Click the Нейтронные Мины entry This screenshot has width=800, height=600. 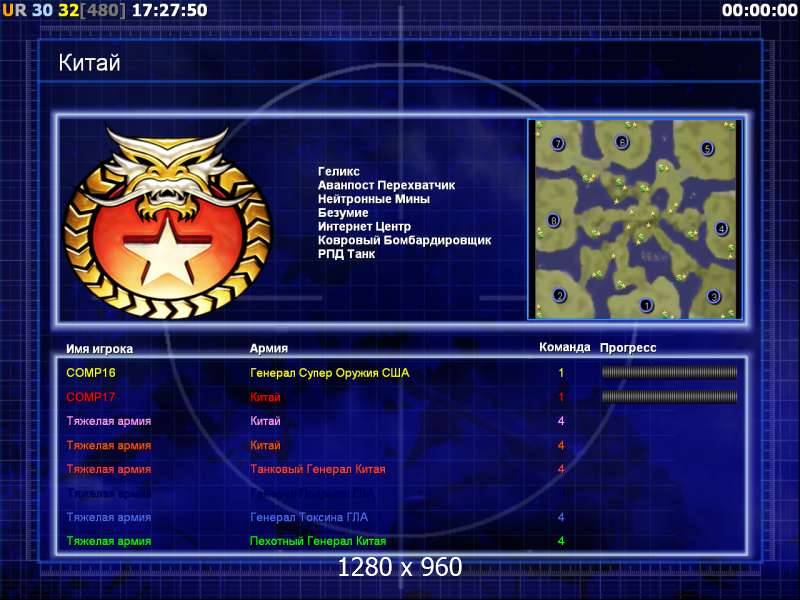coord(373,199)
